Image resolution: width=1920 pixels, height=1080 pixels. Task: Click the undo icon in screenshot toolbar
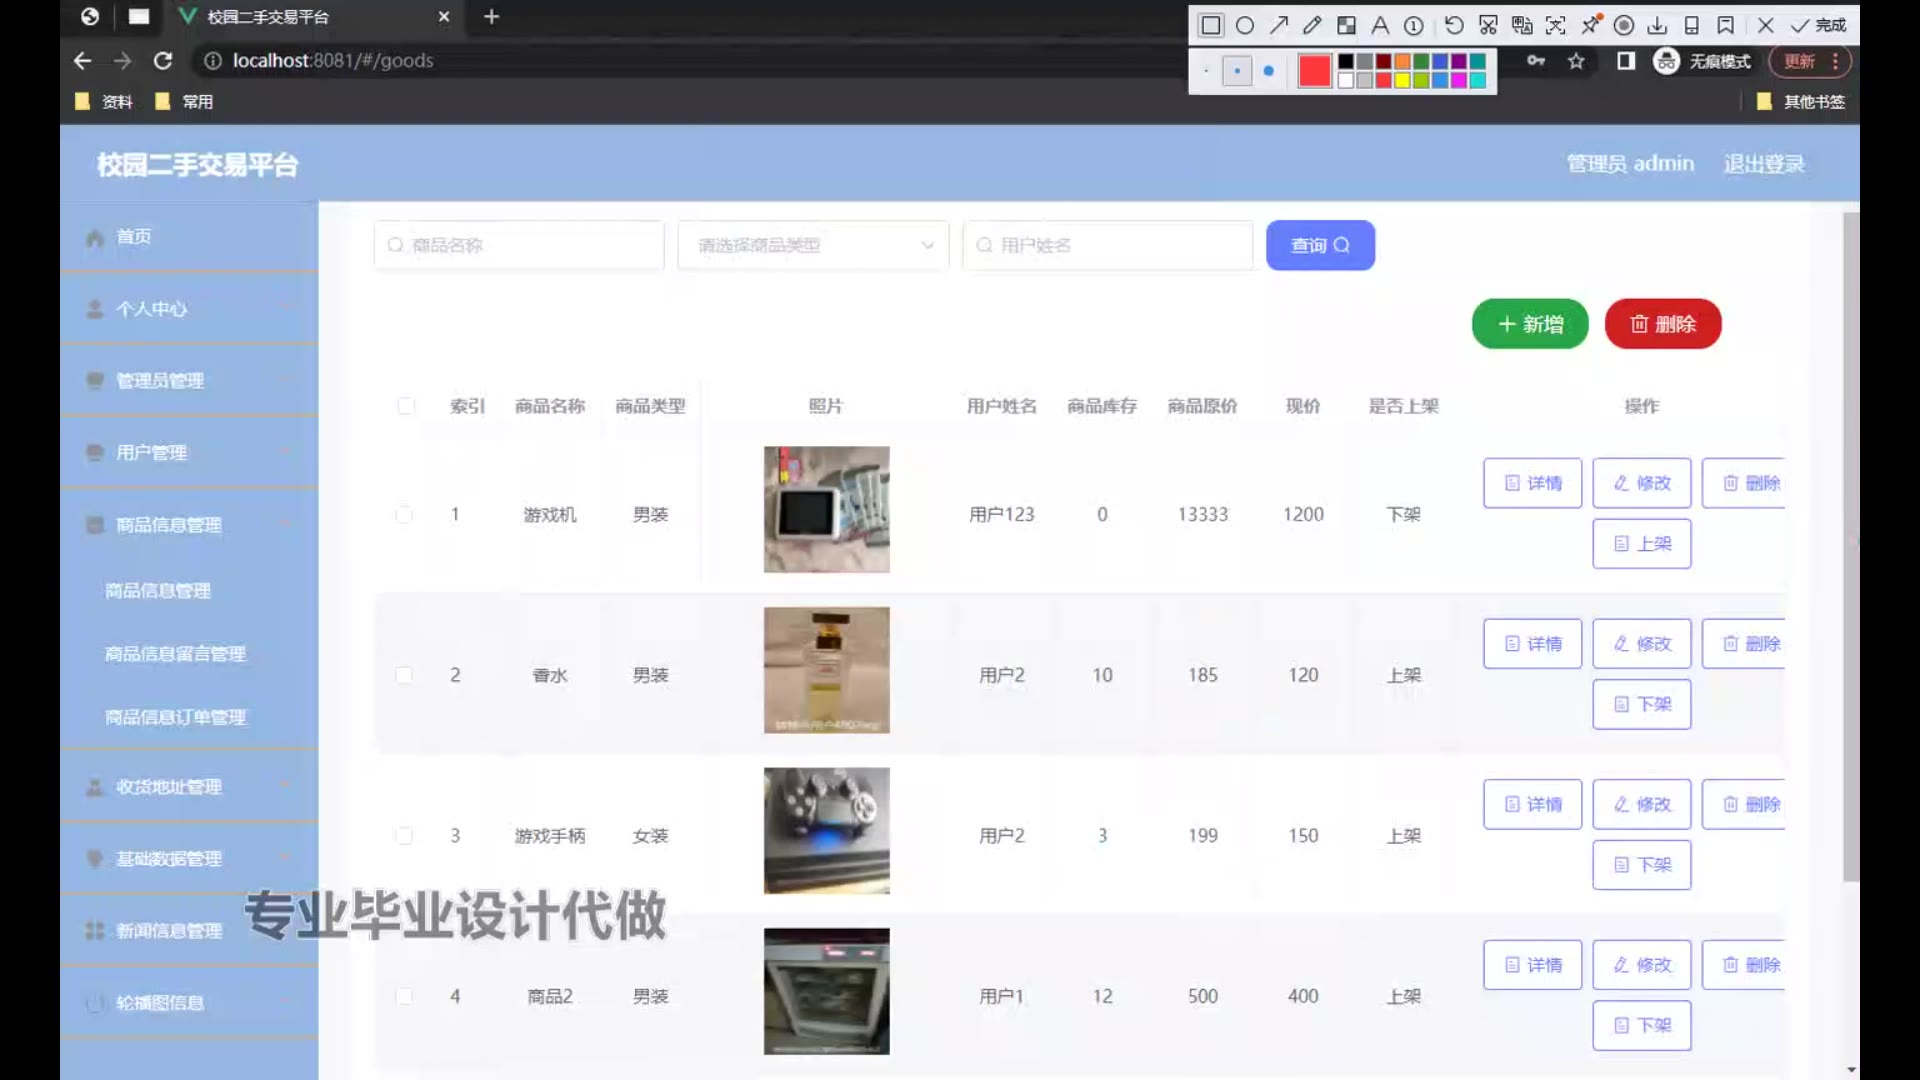coord(1454,26)
